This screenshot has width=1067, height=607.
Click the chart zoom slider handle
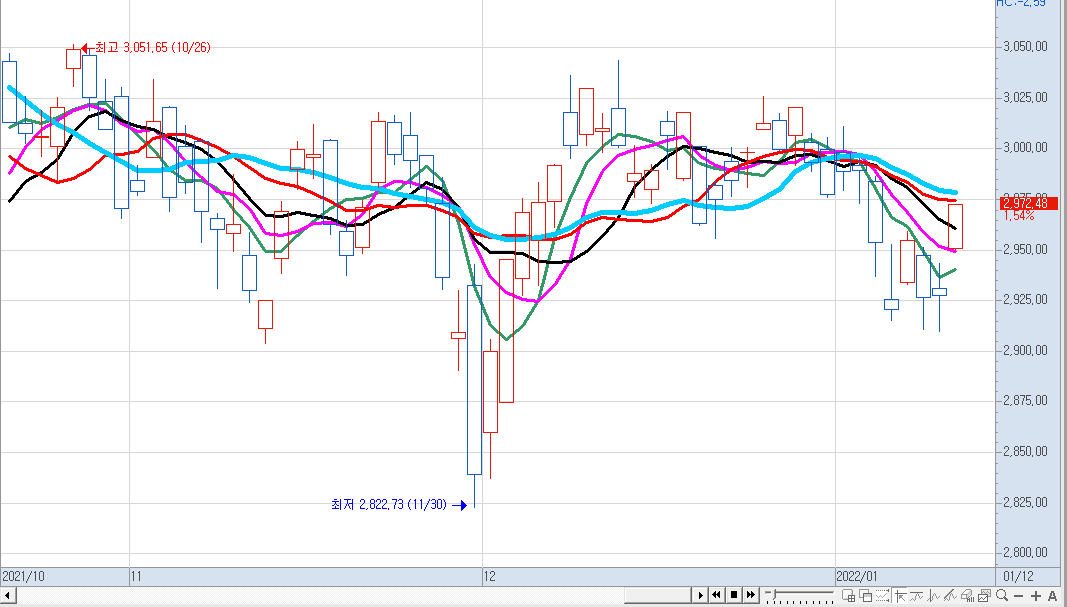(774, 594)
